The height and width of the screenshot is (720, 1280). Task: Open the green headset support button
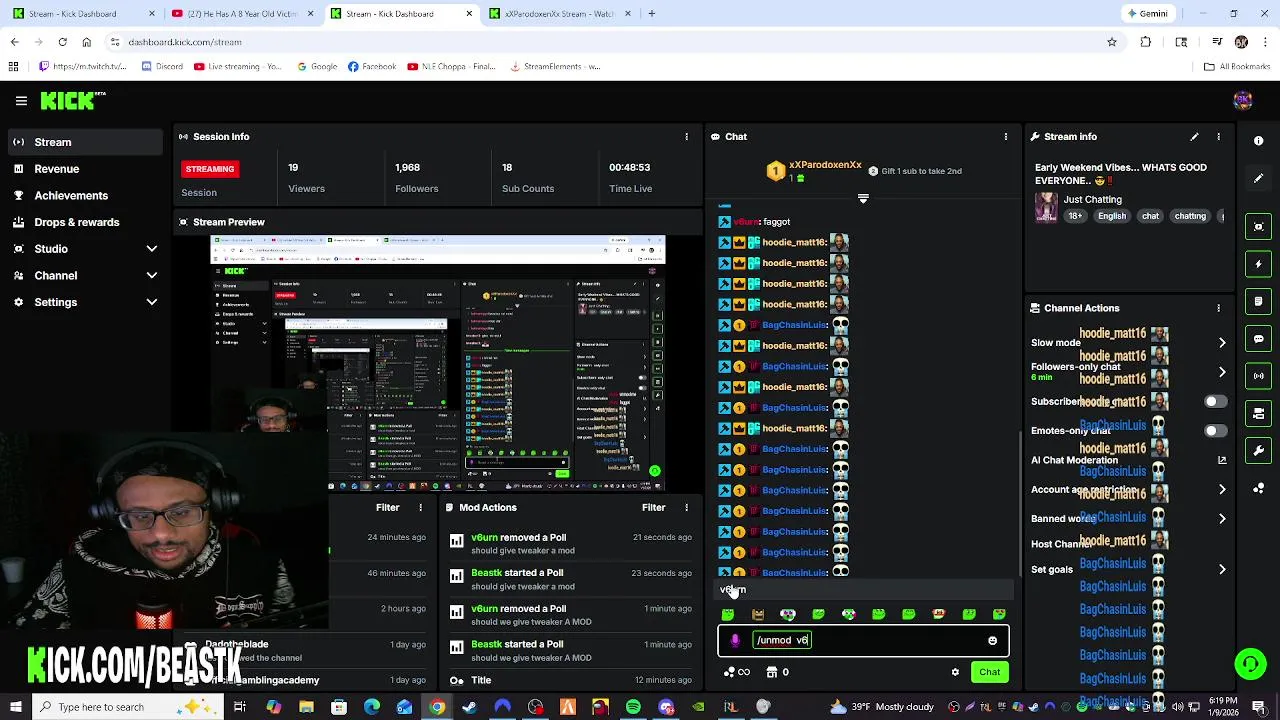(x=1250, y=664)
